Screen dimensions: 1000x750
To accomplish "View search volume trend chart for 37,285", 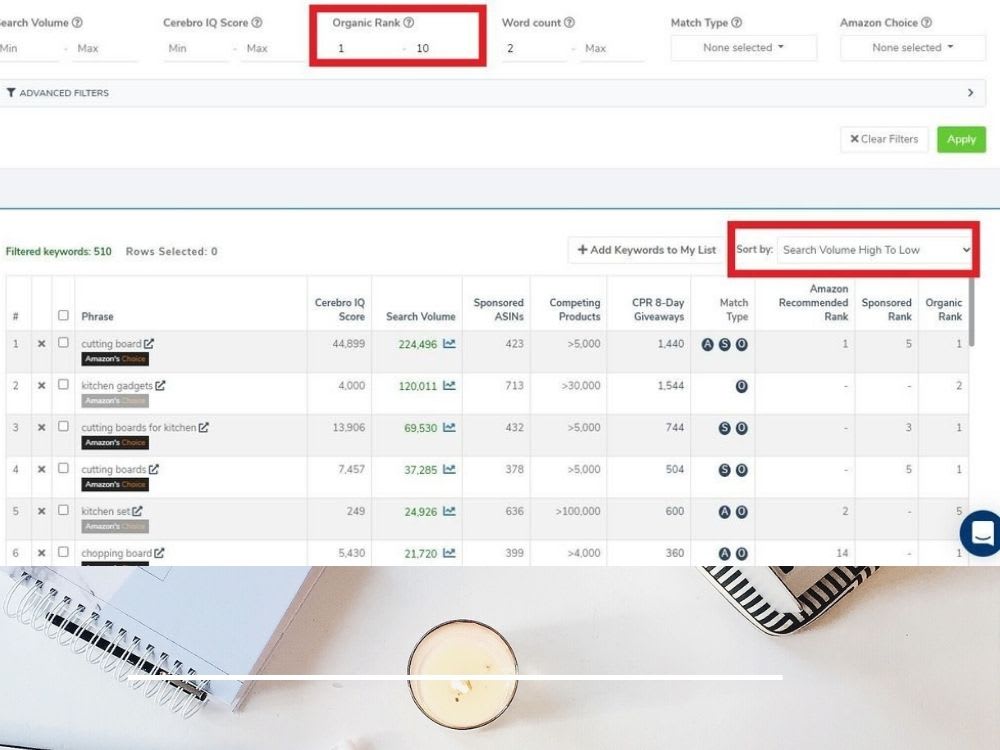I will tap(450, 469).
